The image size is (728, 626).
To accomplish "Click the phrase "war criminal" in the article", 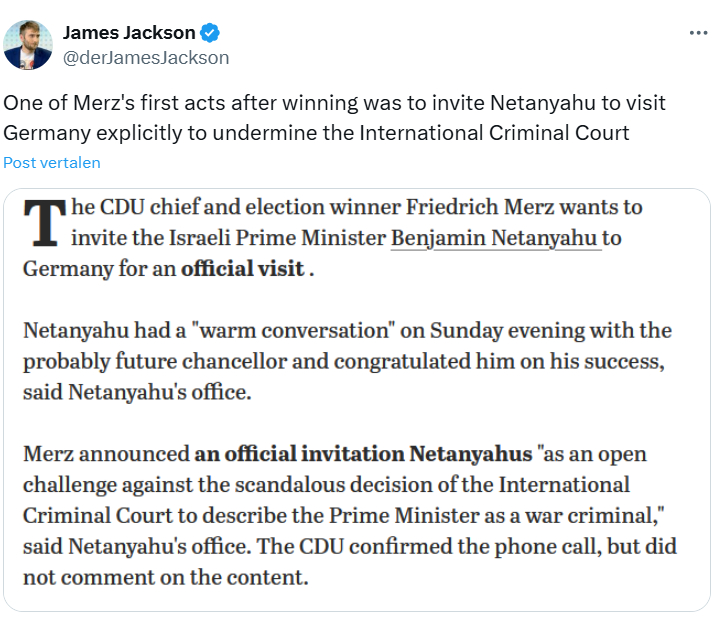I will pyautogui.click(x=575, y=515).
